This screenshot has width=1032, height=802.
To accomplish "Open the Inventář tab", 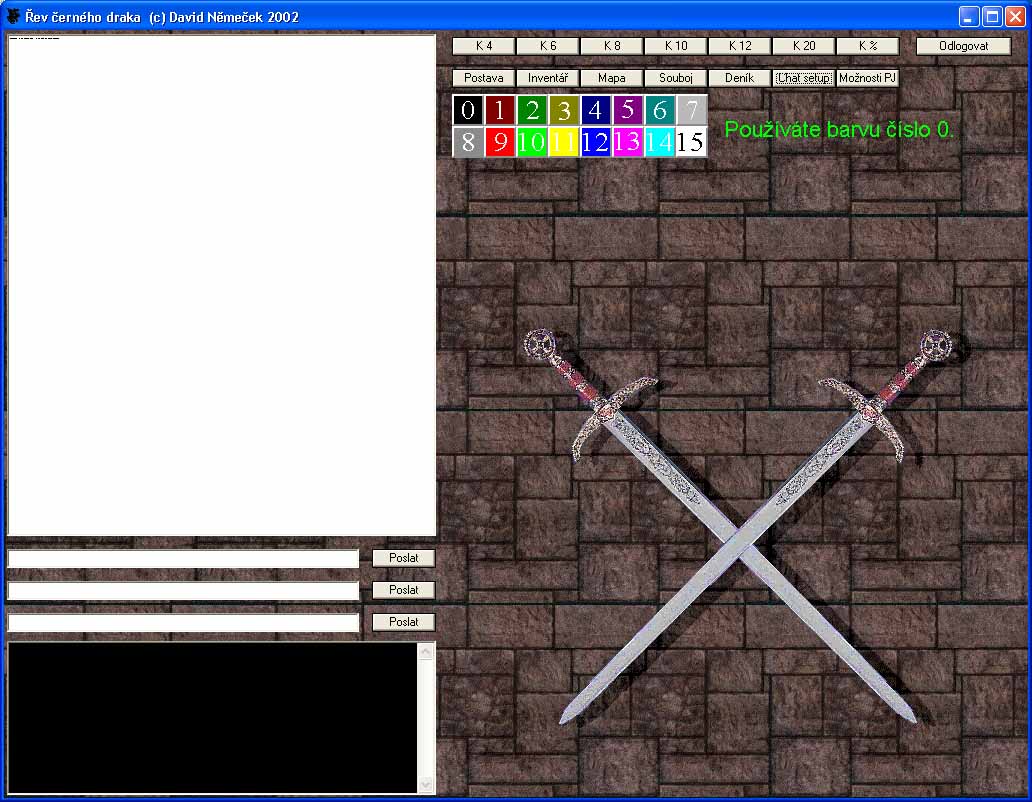I will pyautogui.click(x=548, y=78).
